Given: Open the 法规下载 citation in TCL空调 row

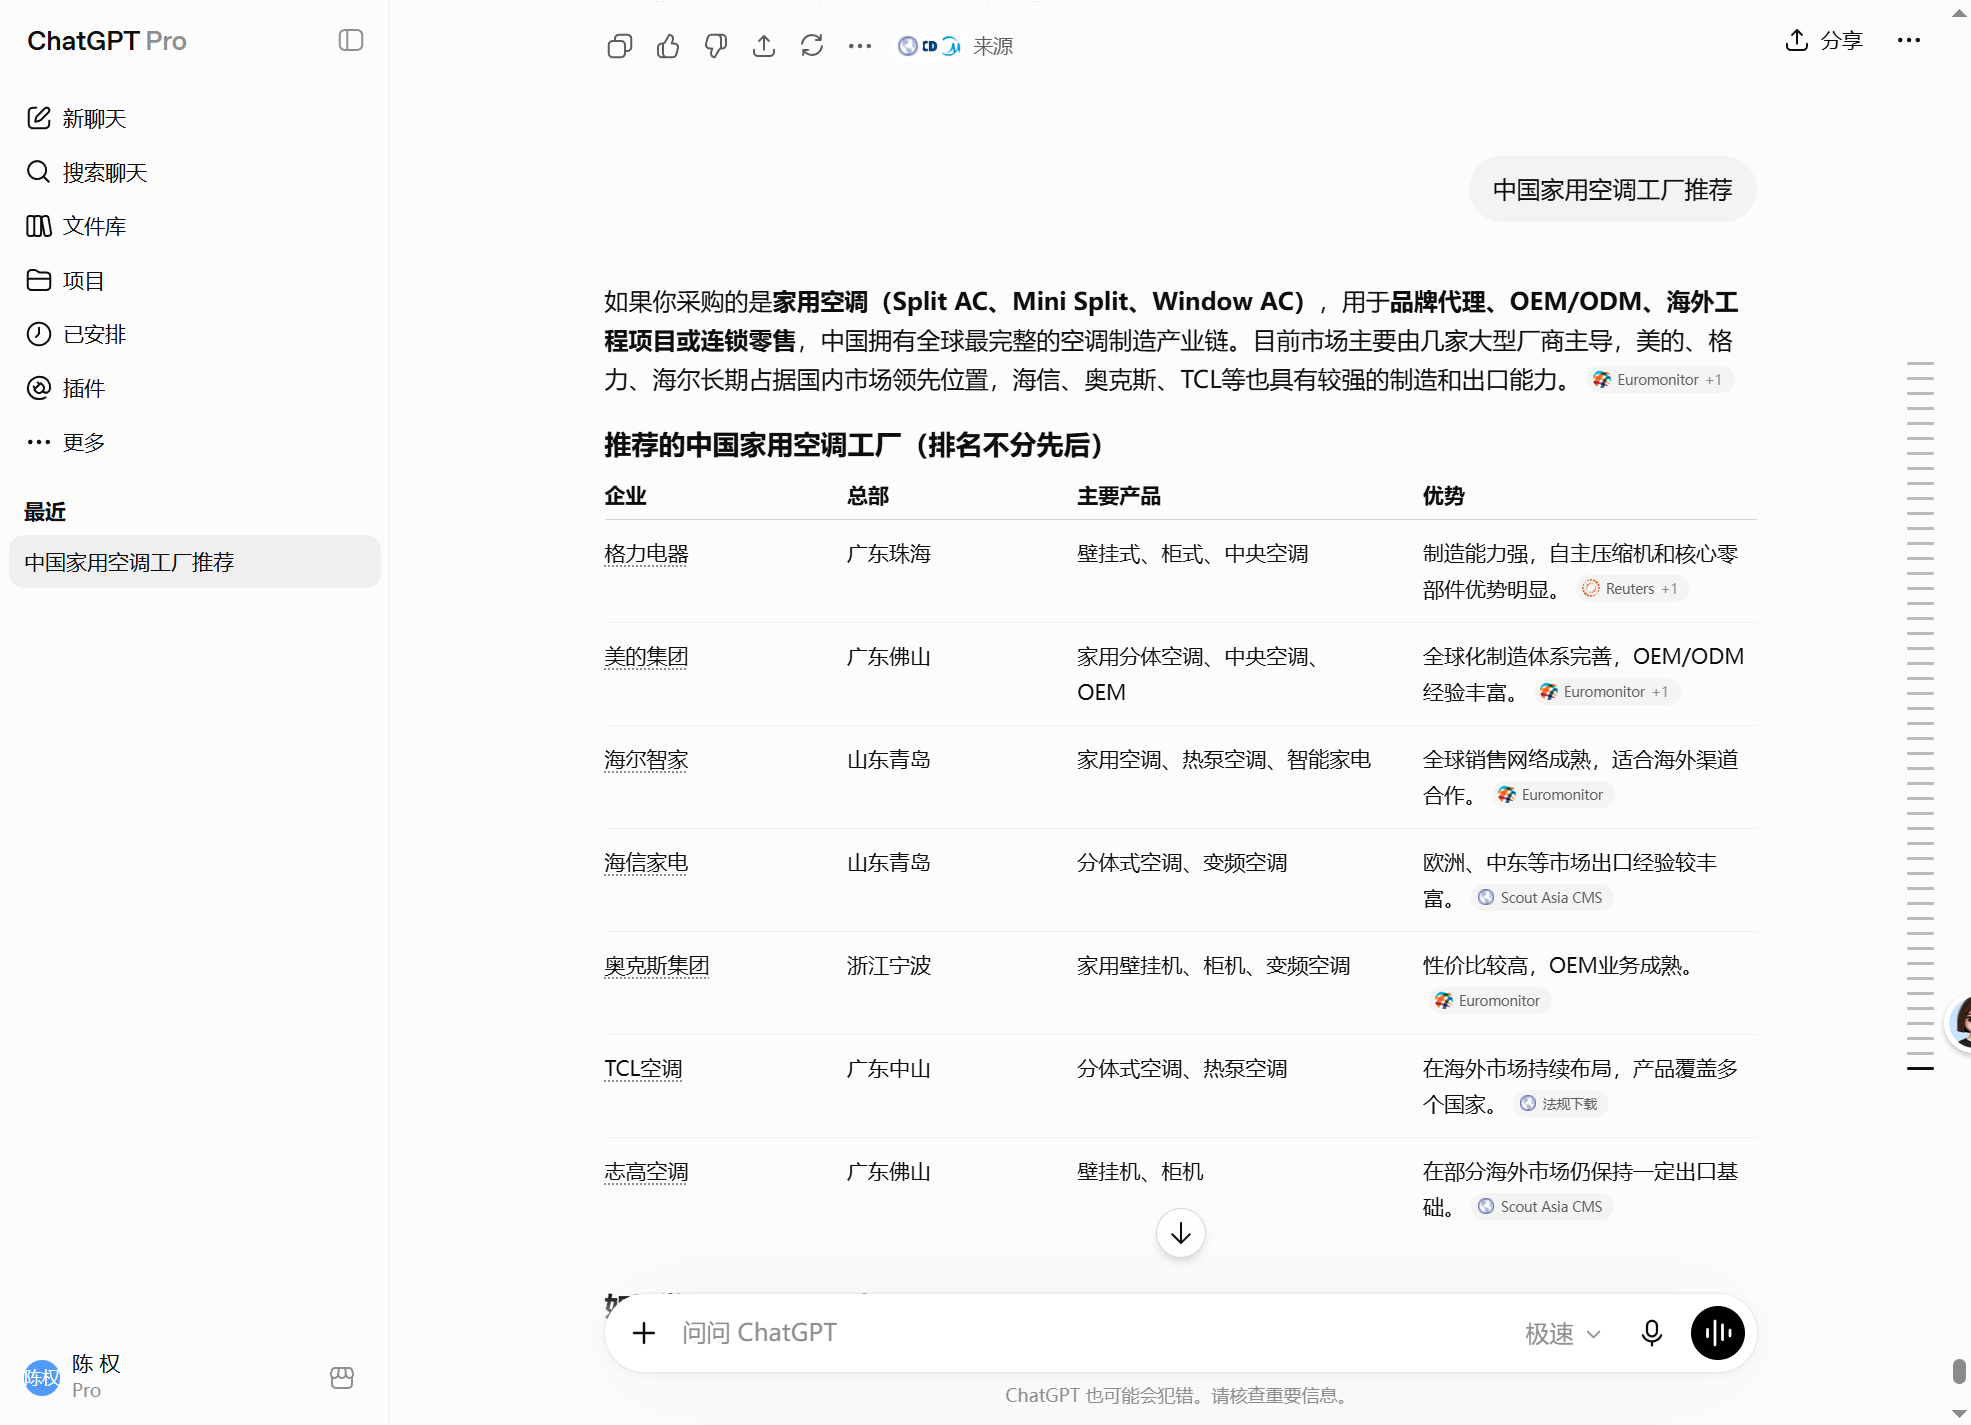Looking at the screenshot, I should point(1559,1104).
